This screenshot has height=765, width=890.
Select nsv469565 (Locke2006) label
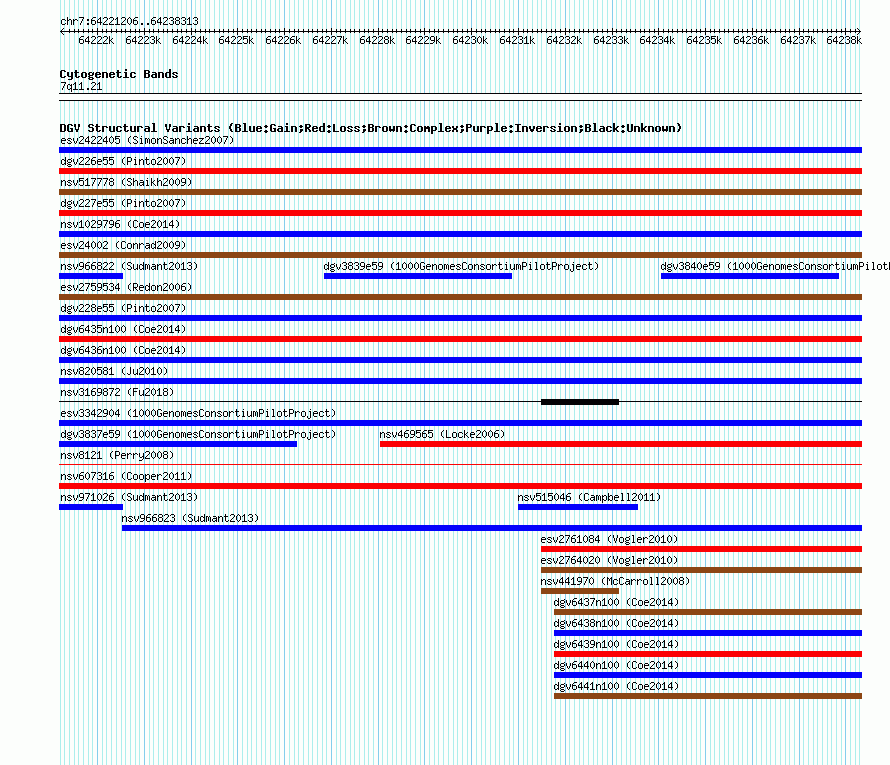[442, 434]
